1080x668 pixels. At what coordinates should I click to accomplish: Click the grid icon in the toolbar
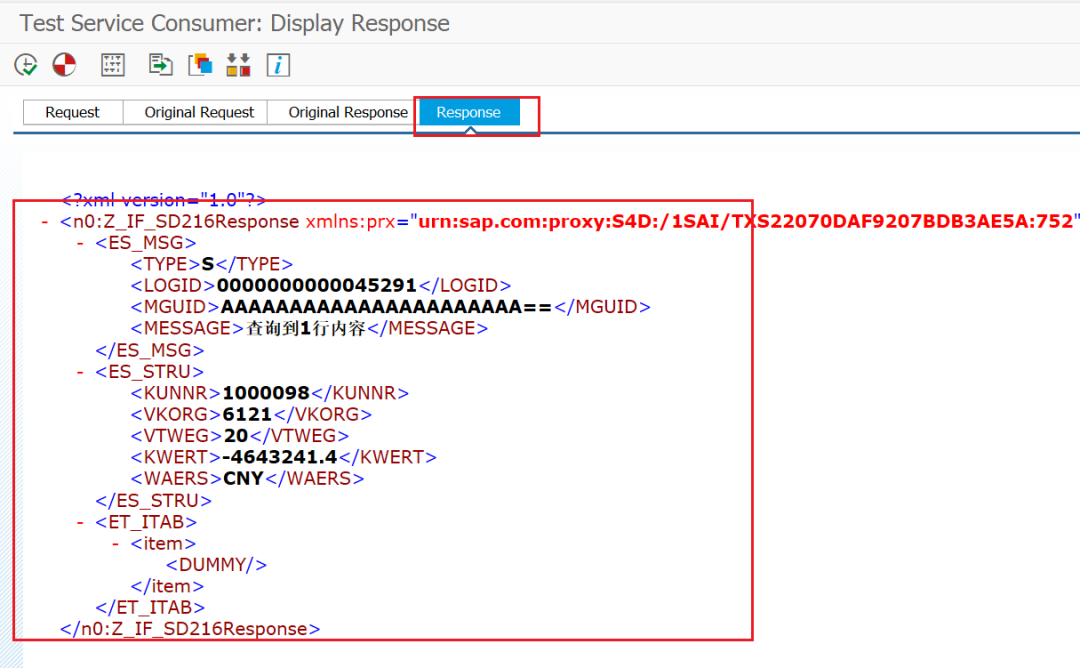112,65
